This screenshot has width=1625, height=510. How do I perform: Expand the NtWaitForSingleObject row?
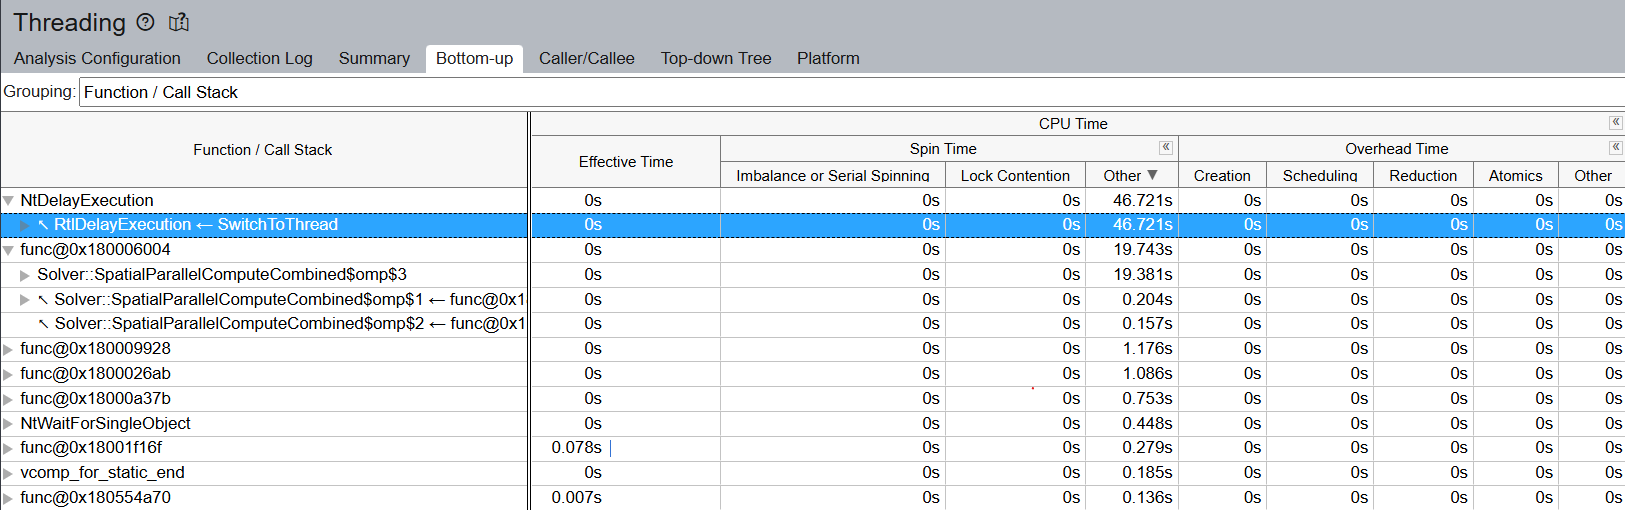tap(9, 424)
